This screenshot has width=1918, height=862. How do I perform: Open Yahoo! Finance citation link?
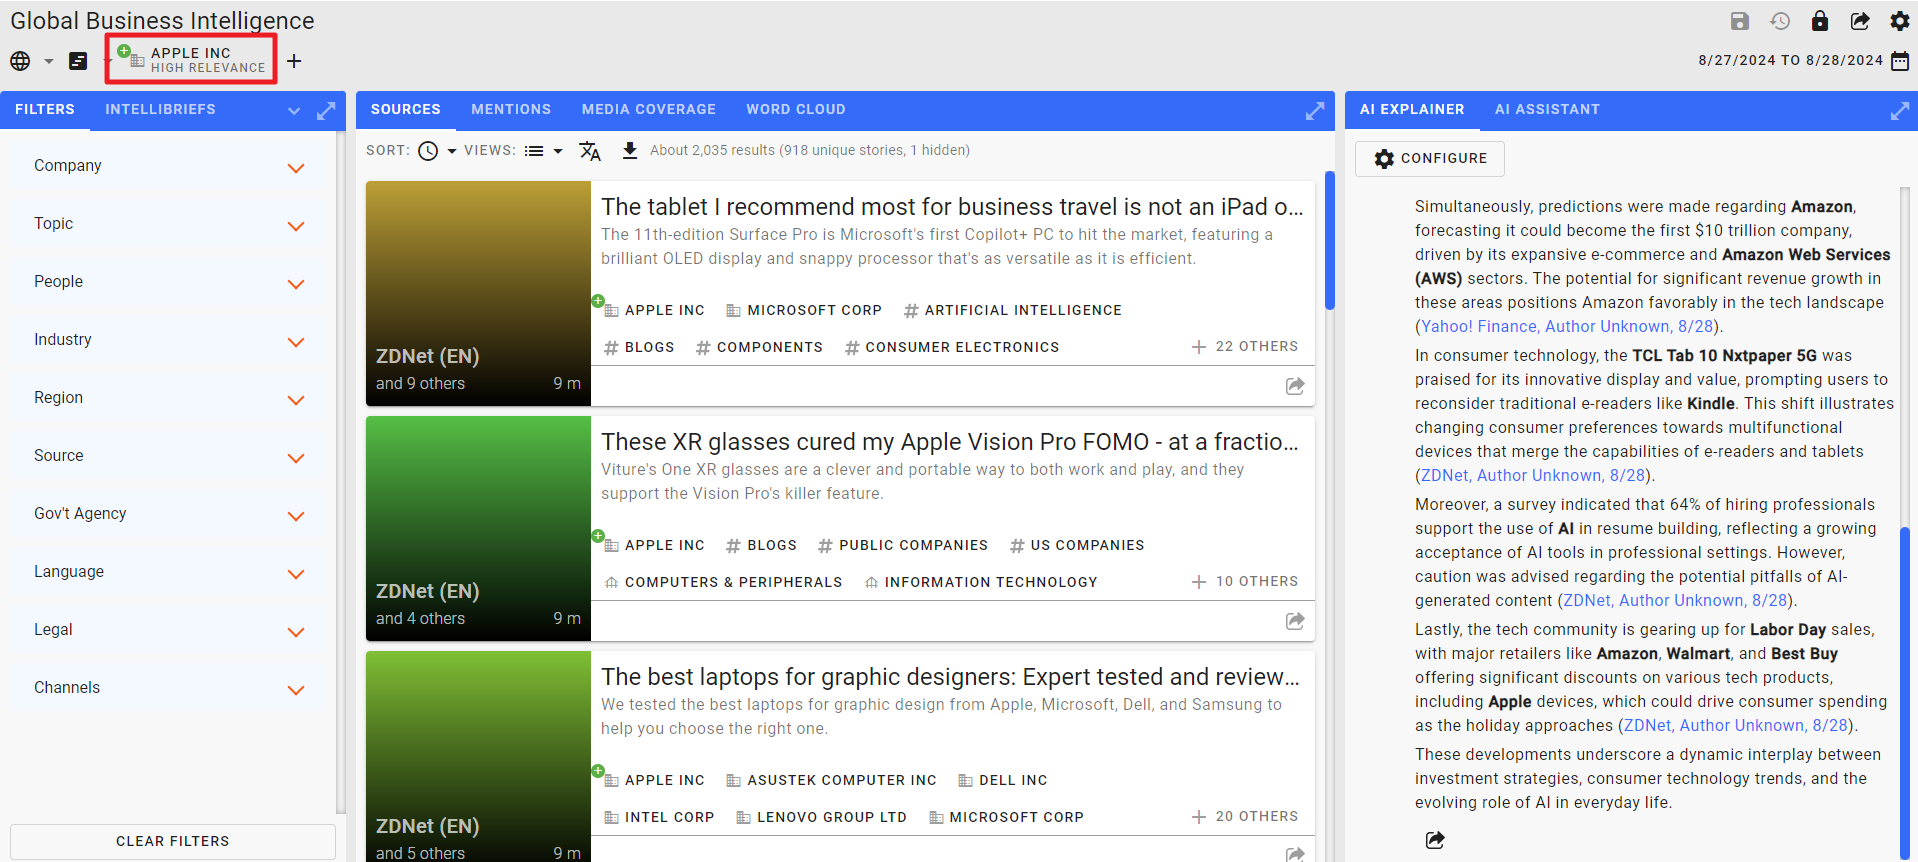(1567, 326)
